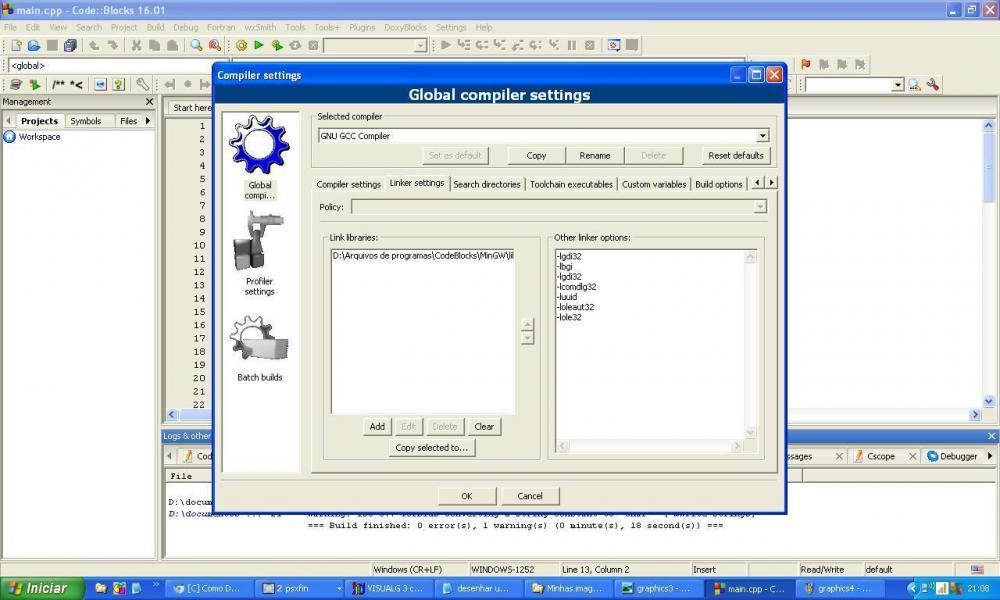1000x600 pixels.
Task: Open the DoxyBlocks menu
Action: pos(405,27)
